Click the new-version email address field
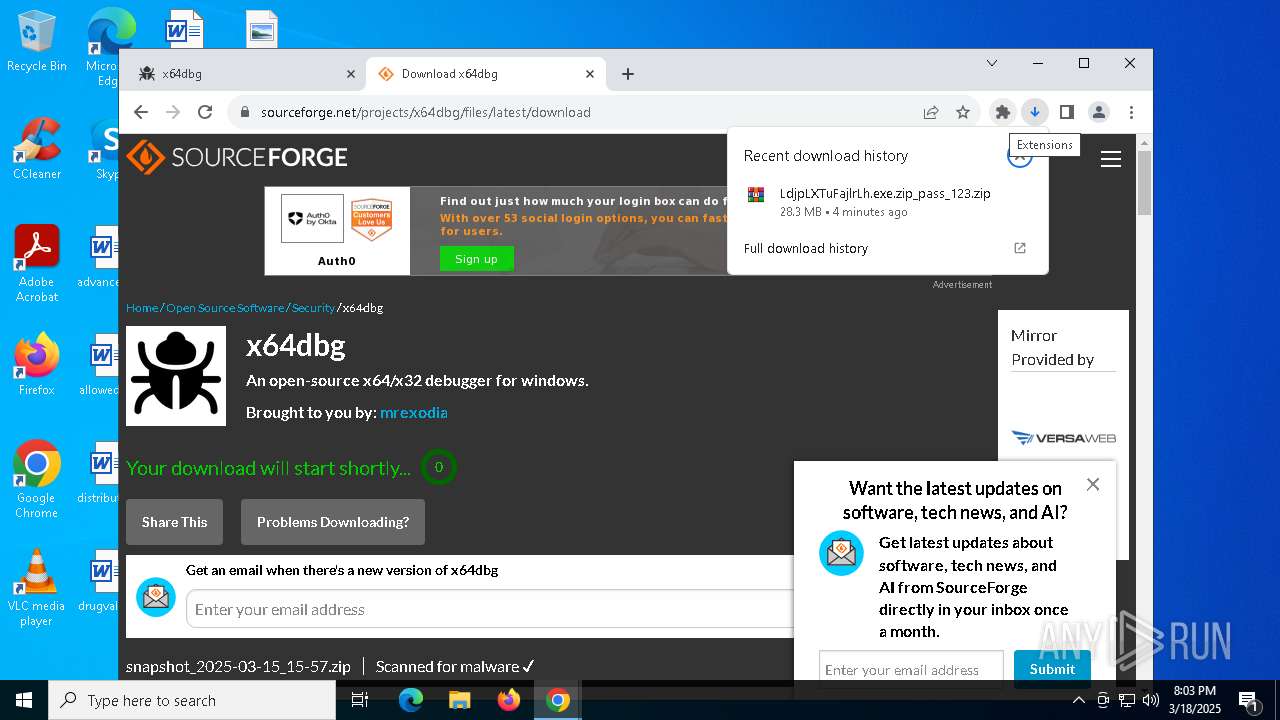The width and height of the screenshot is (1280, 720). (x=490, y=609)
